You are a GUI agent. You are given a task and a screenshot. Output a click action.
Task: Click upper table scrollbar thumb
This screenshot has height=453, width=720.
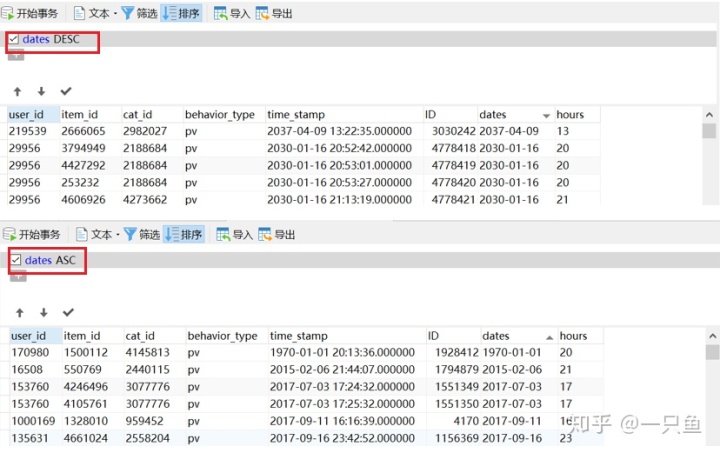(x=709, y=131)
